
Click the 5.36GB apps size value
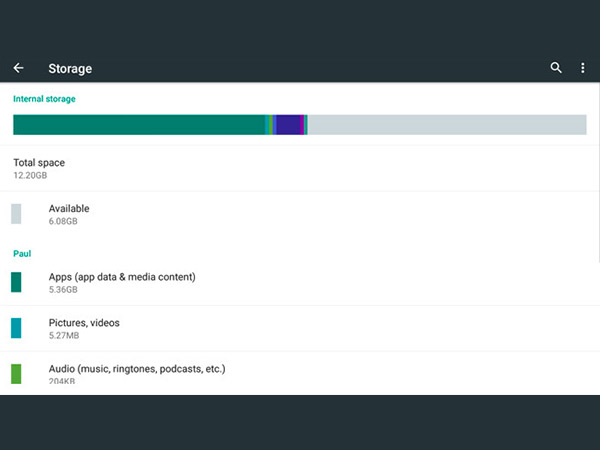click(63, 289)
